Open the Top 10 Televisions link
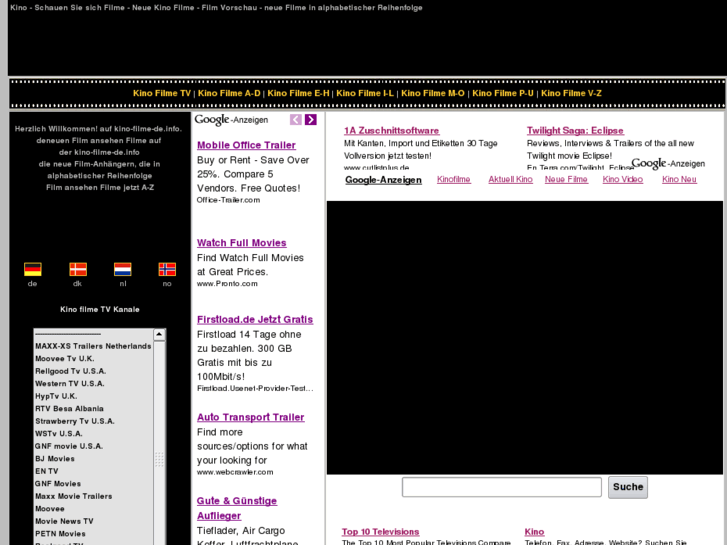This screenshot has height=545, width=727. pyautogui.click(x=381, y=532)
